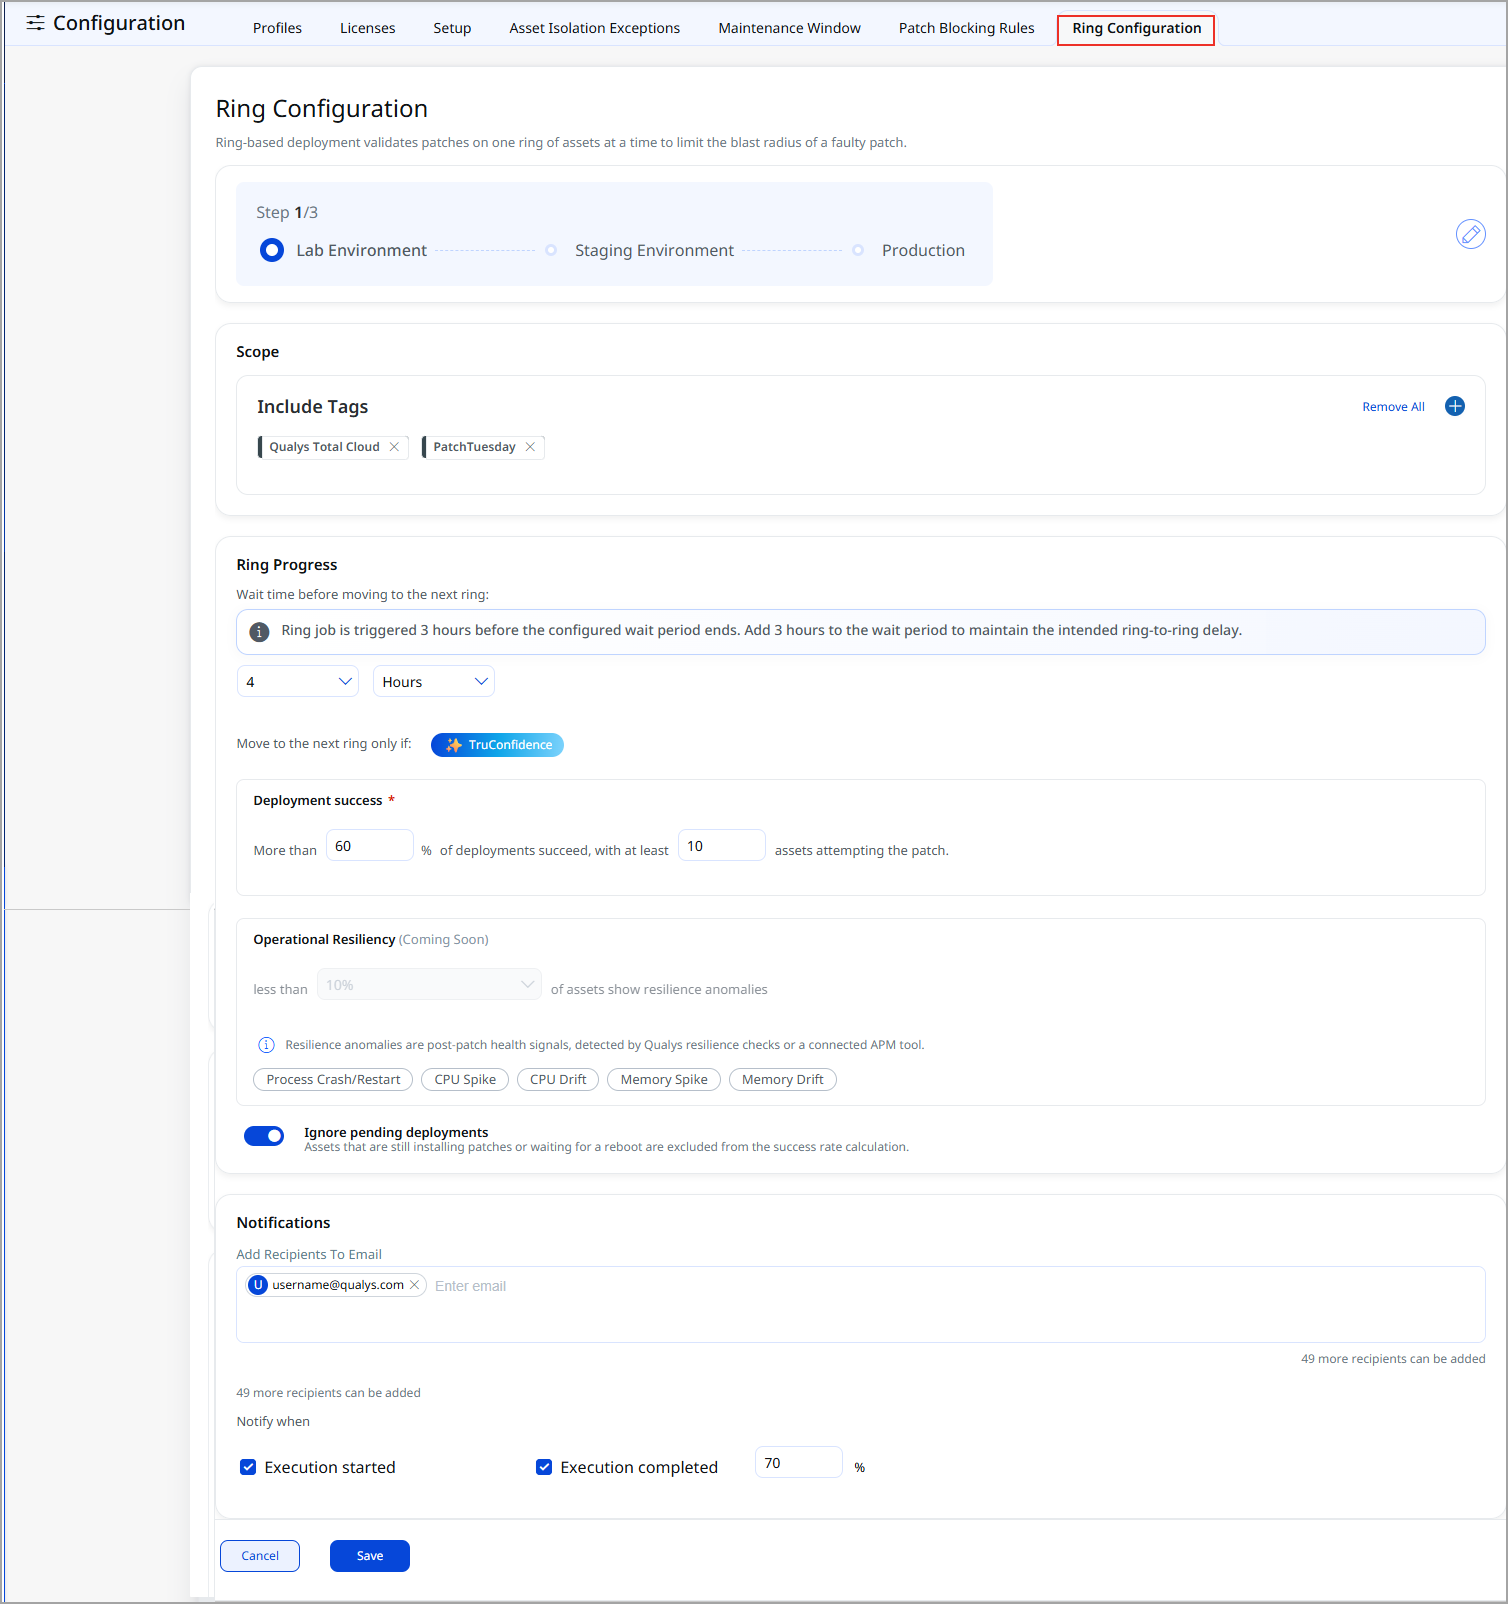Save the ring configuration

coord(370,1556)
